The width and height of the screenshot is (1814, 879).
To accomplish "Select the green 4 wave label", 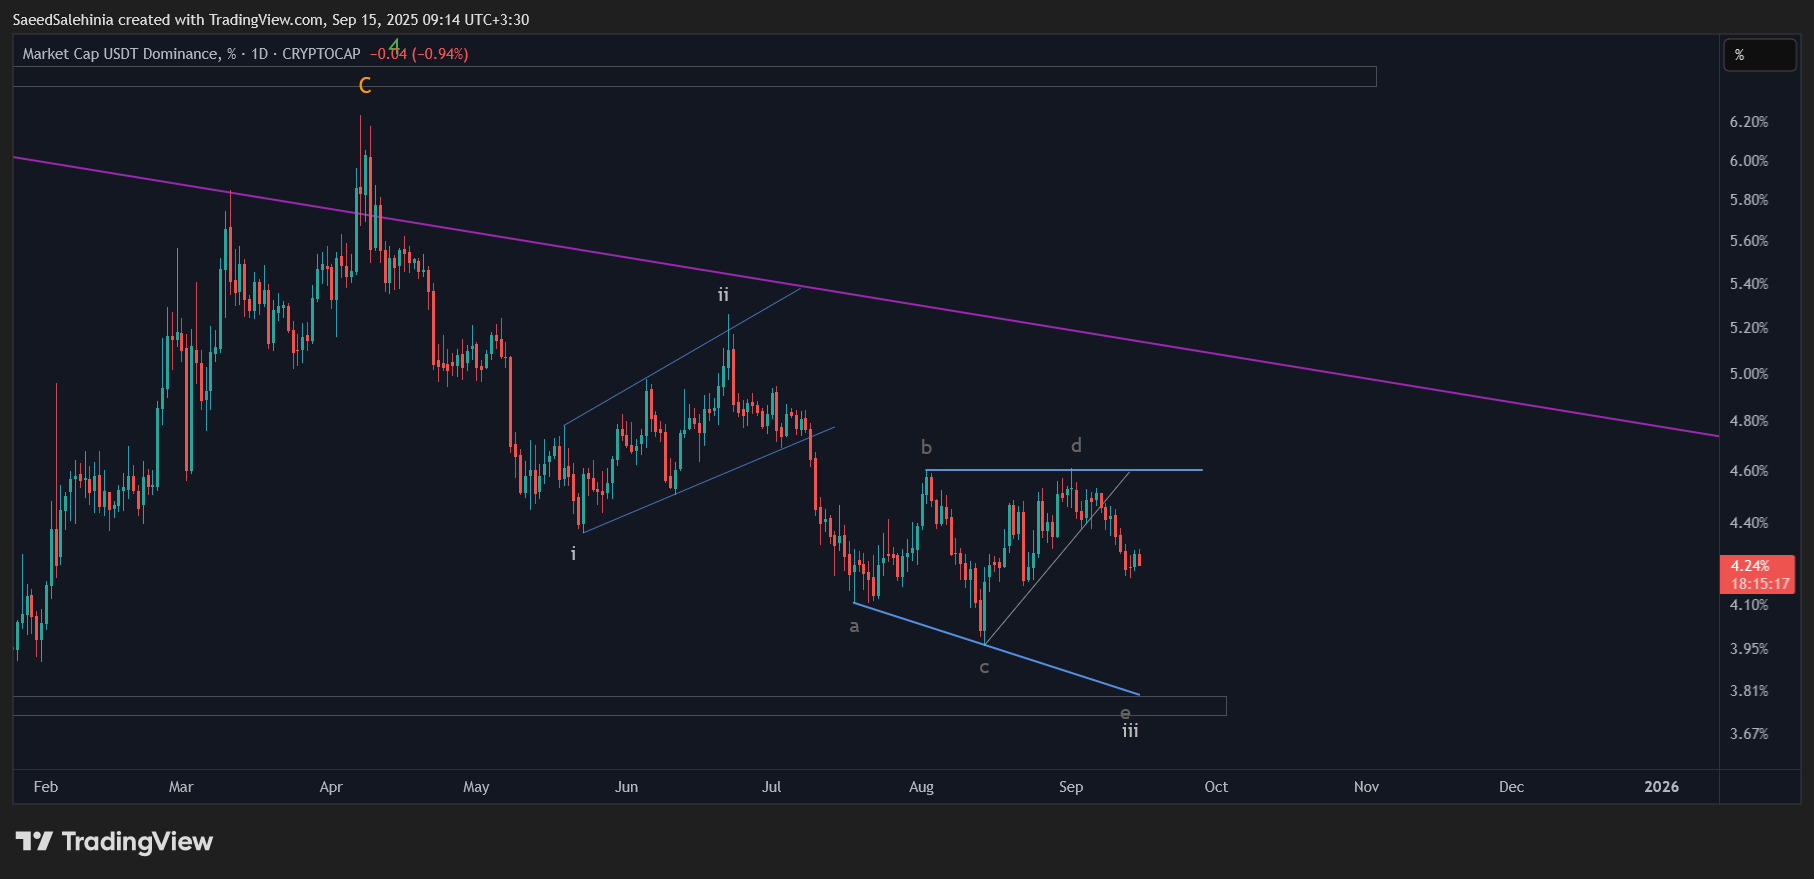I will point(395,45).
